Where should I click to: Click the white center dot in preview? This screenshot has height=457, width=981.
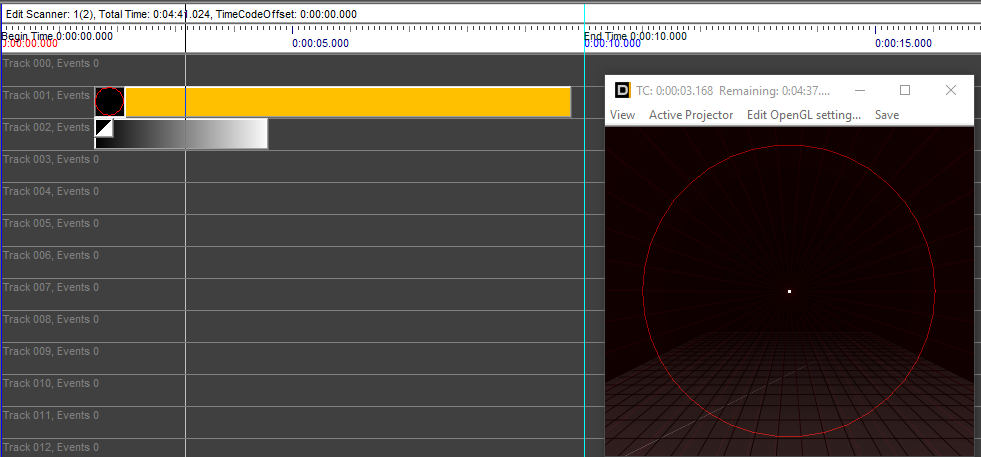click(x=789, y=291)
